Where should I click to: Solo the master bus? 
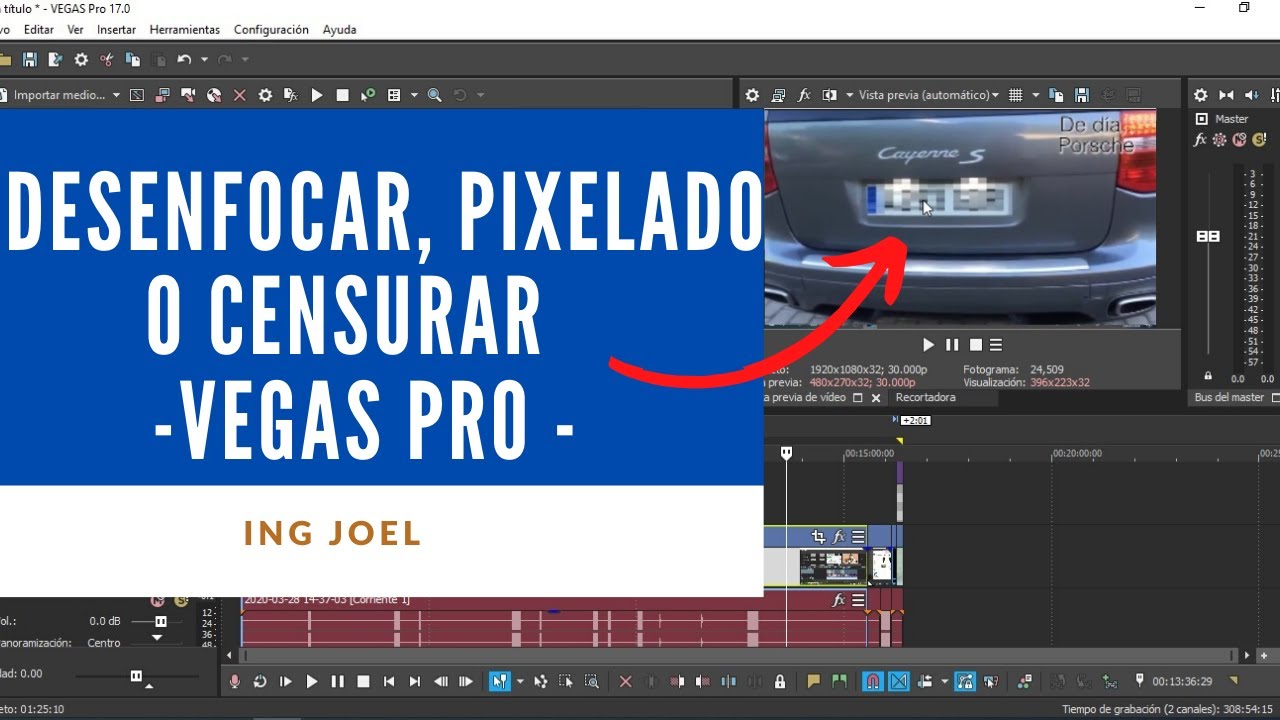[1258, 140]
